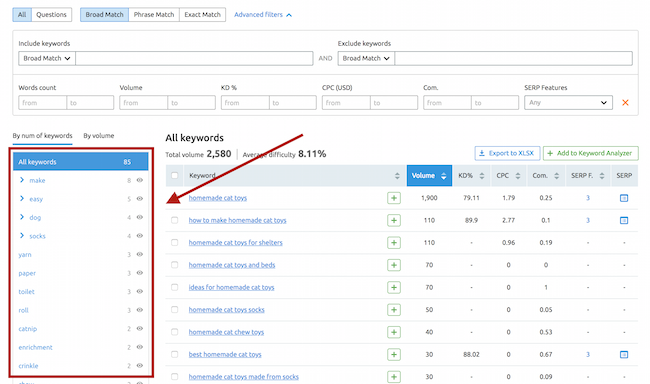Screen dimensions: 650x384
Task: Expand the 'dog' keyword group
Action: pos(22,217)
